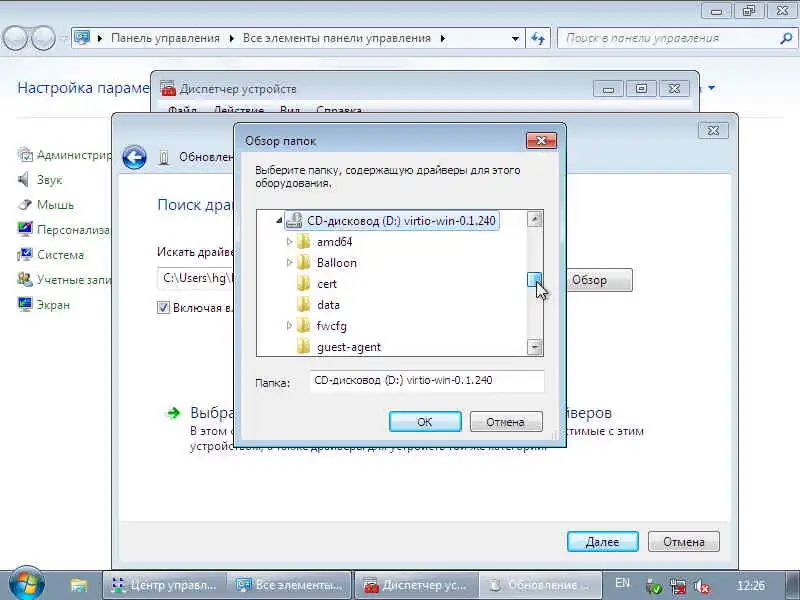This screenshot has height=600, width=800.
Task: Select the amd64 folder row
Action: [x=334, y=242]
